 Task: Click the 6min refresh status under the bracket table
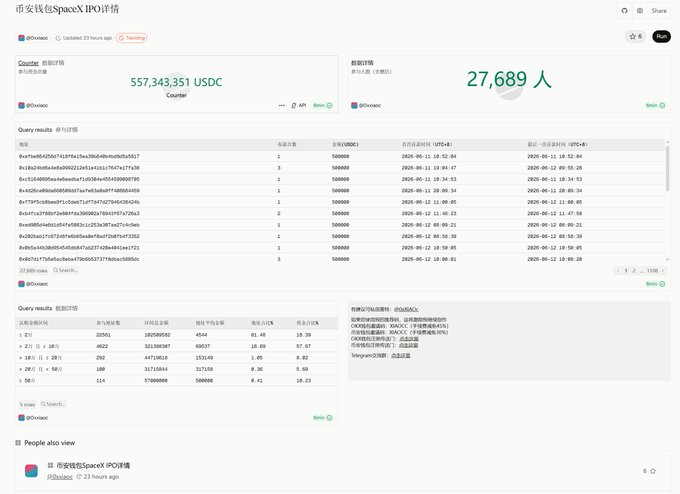tap(323, 418)
